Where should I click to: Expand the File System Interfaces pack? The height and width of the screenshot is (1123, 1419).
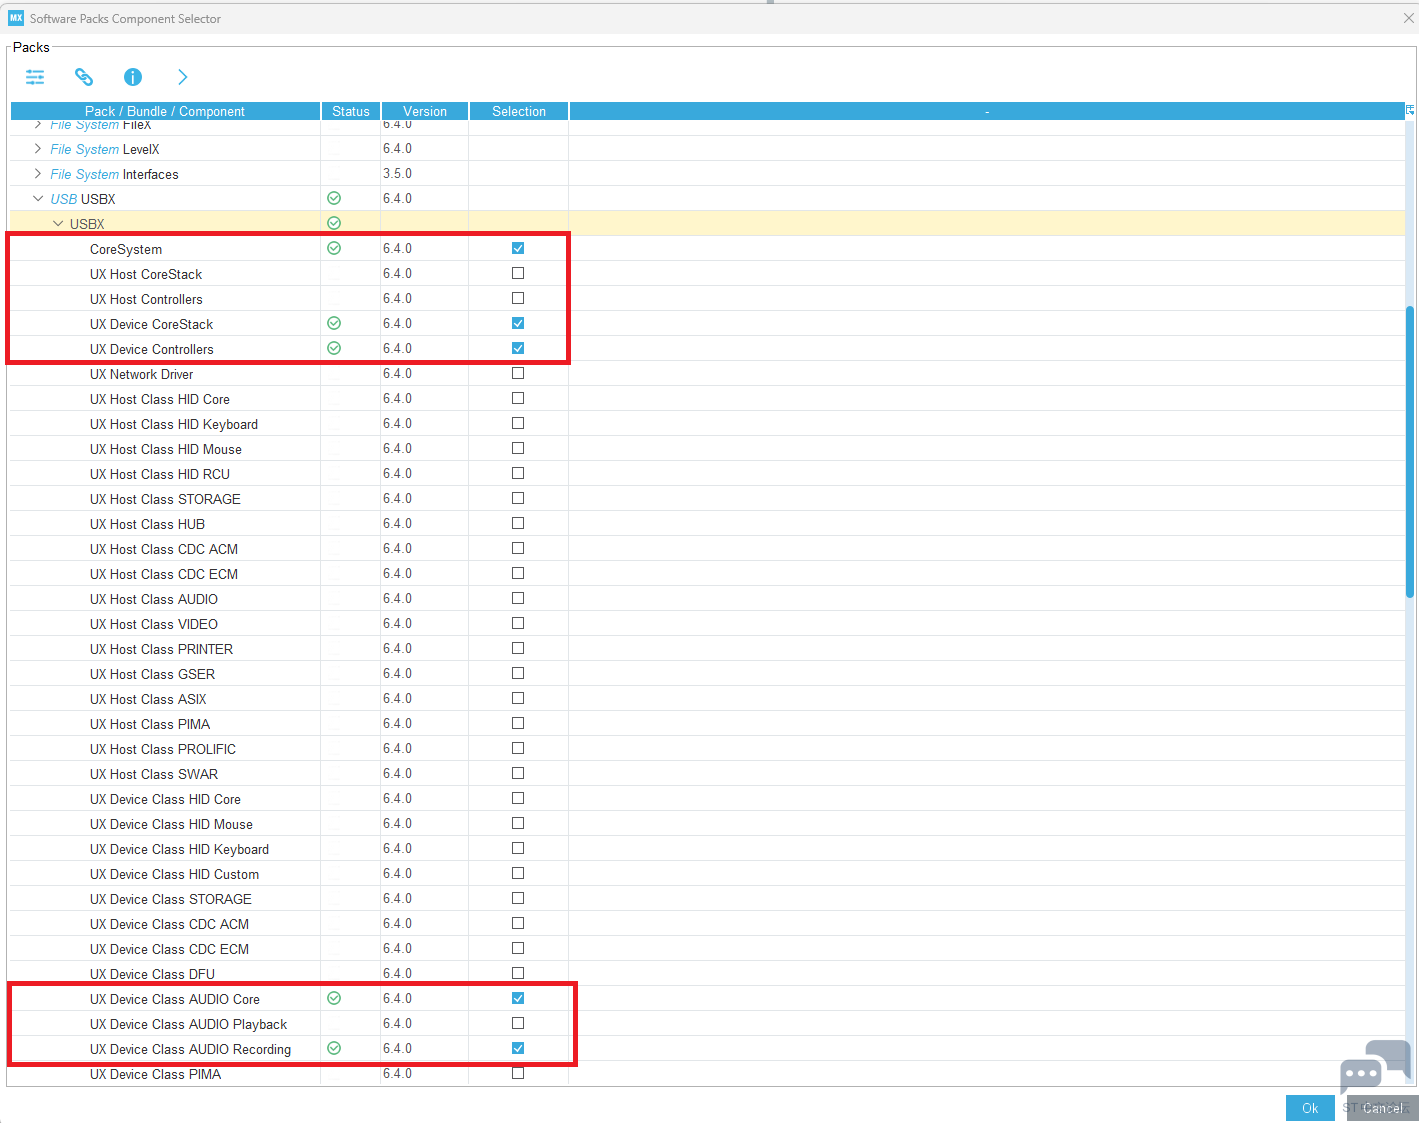[38, 173]
